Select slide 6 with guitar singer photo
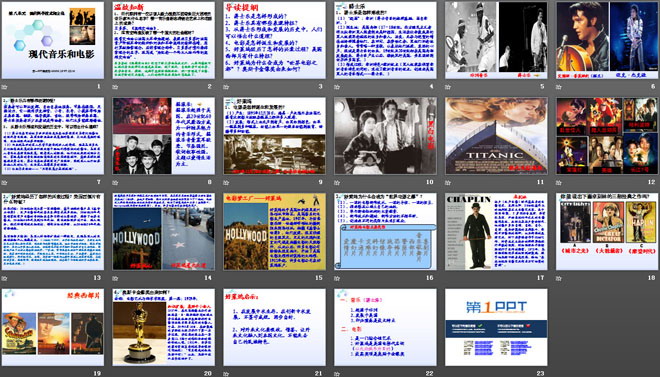The width and height of the screenshot is (660, 377). tap(607, 40)
